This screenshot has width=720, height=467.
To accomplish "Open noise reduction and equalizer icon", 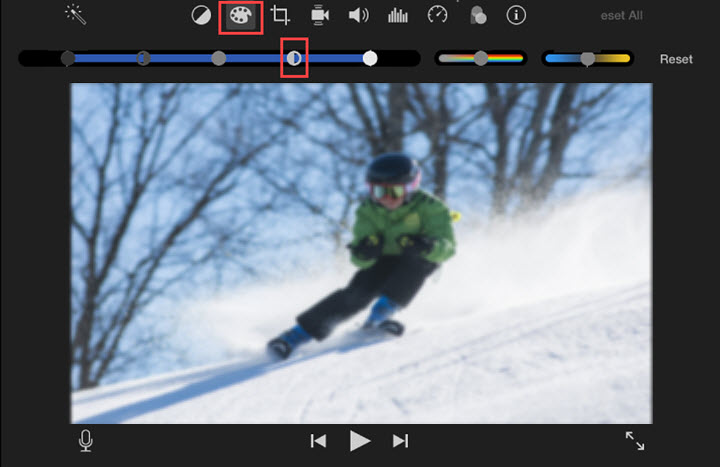I will [x=398, y=15].
